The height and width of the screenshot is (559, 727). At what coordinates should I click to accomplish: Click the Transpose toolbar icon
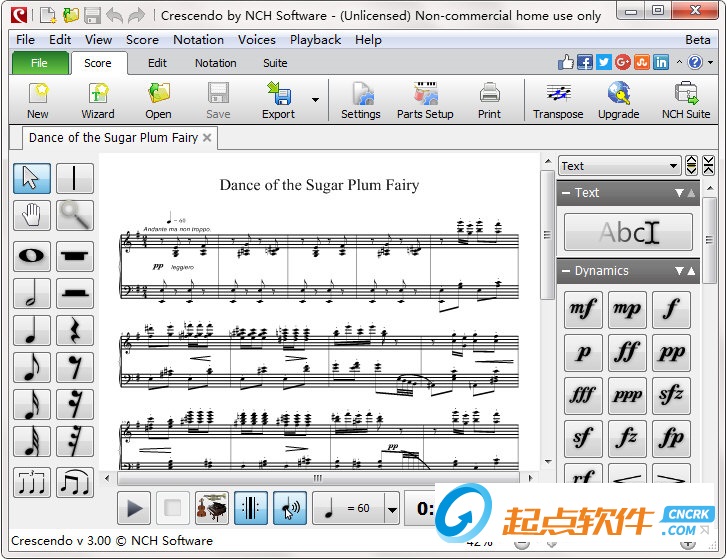pos(558,100)
